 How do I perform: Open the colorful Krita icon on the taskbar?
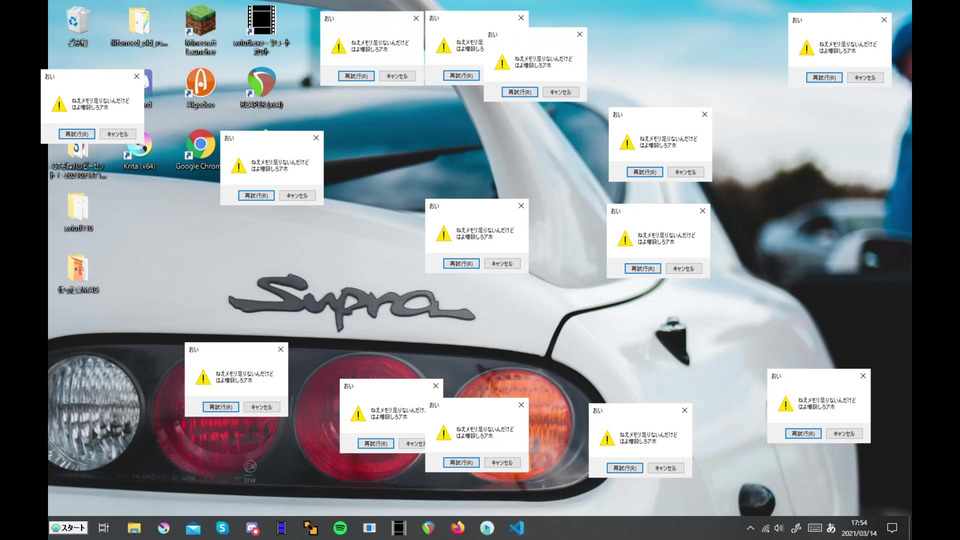point(163,528)
